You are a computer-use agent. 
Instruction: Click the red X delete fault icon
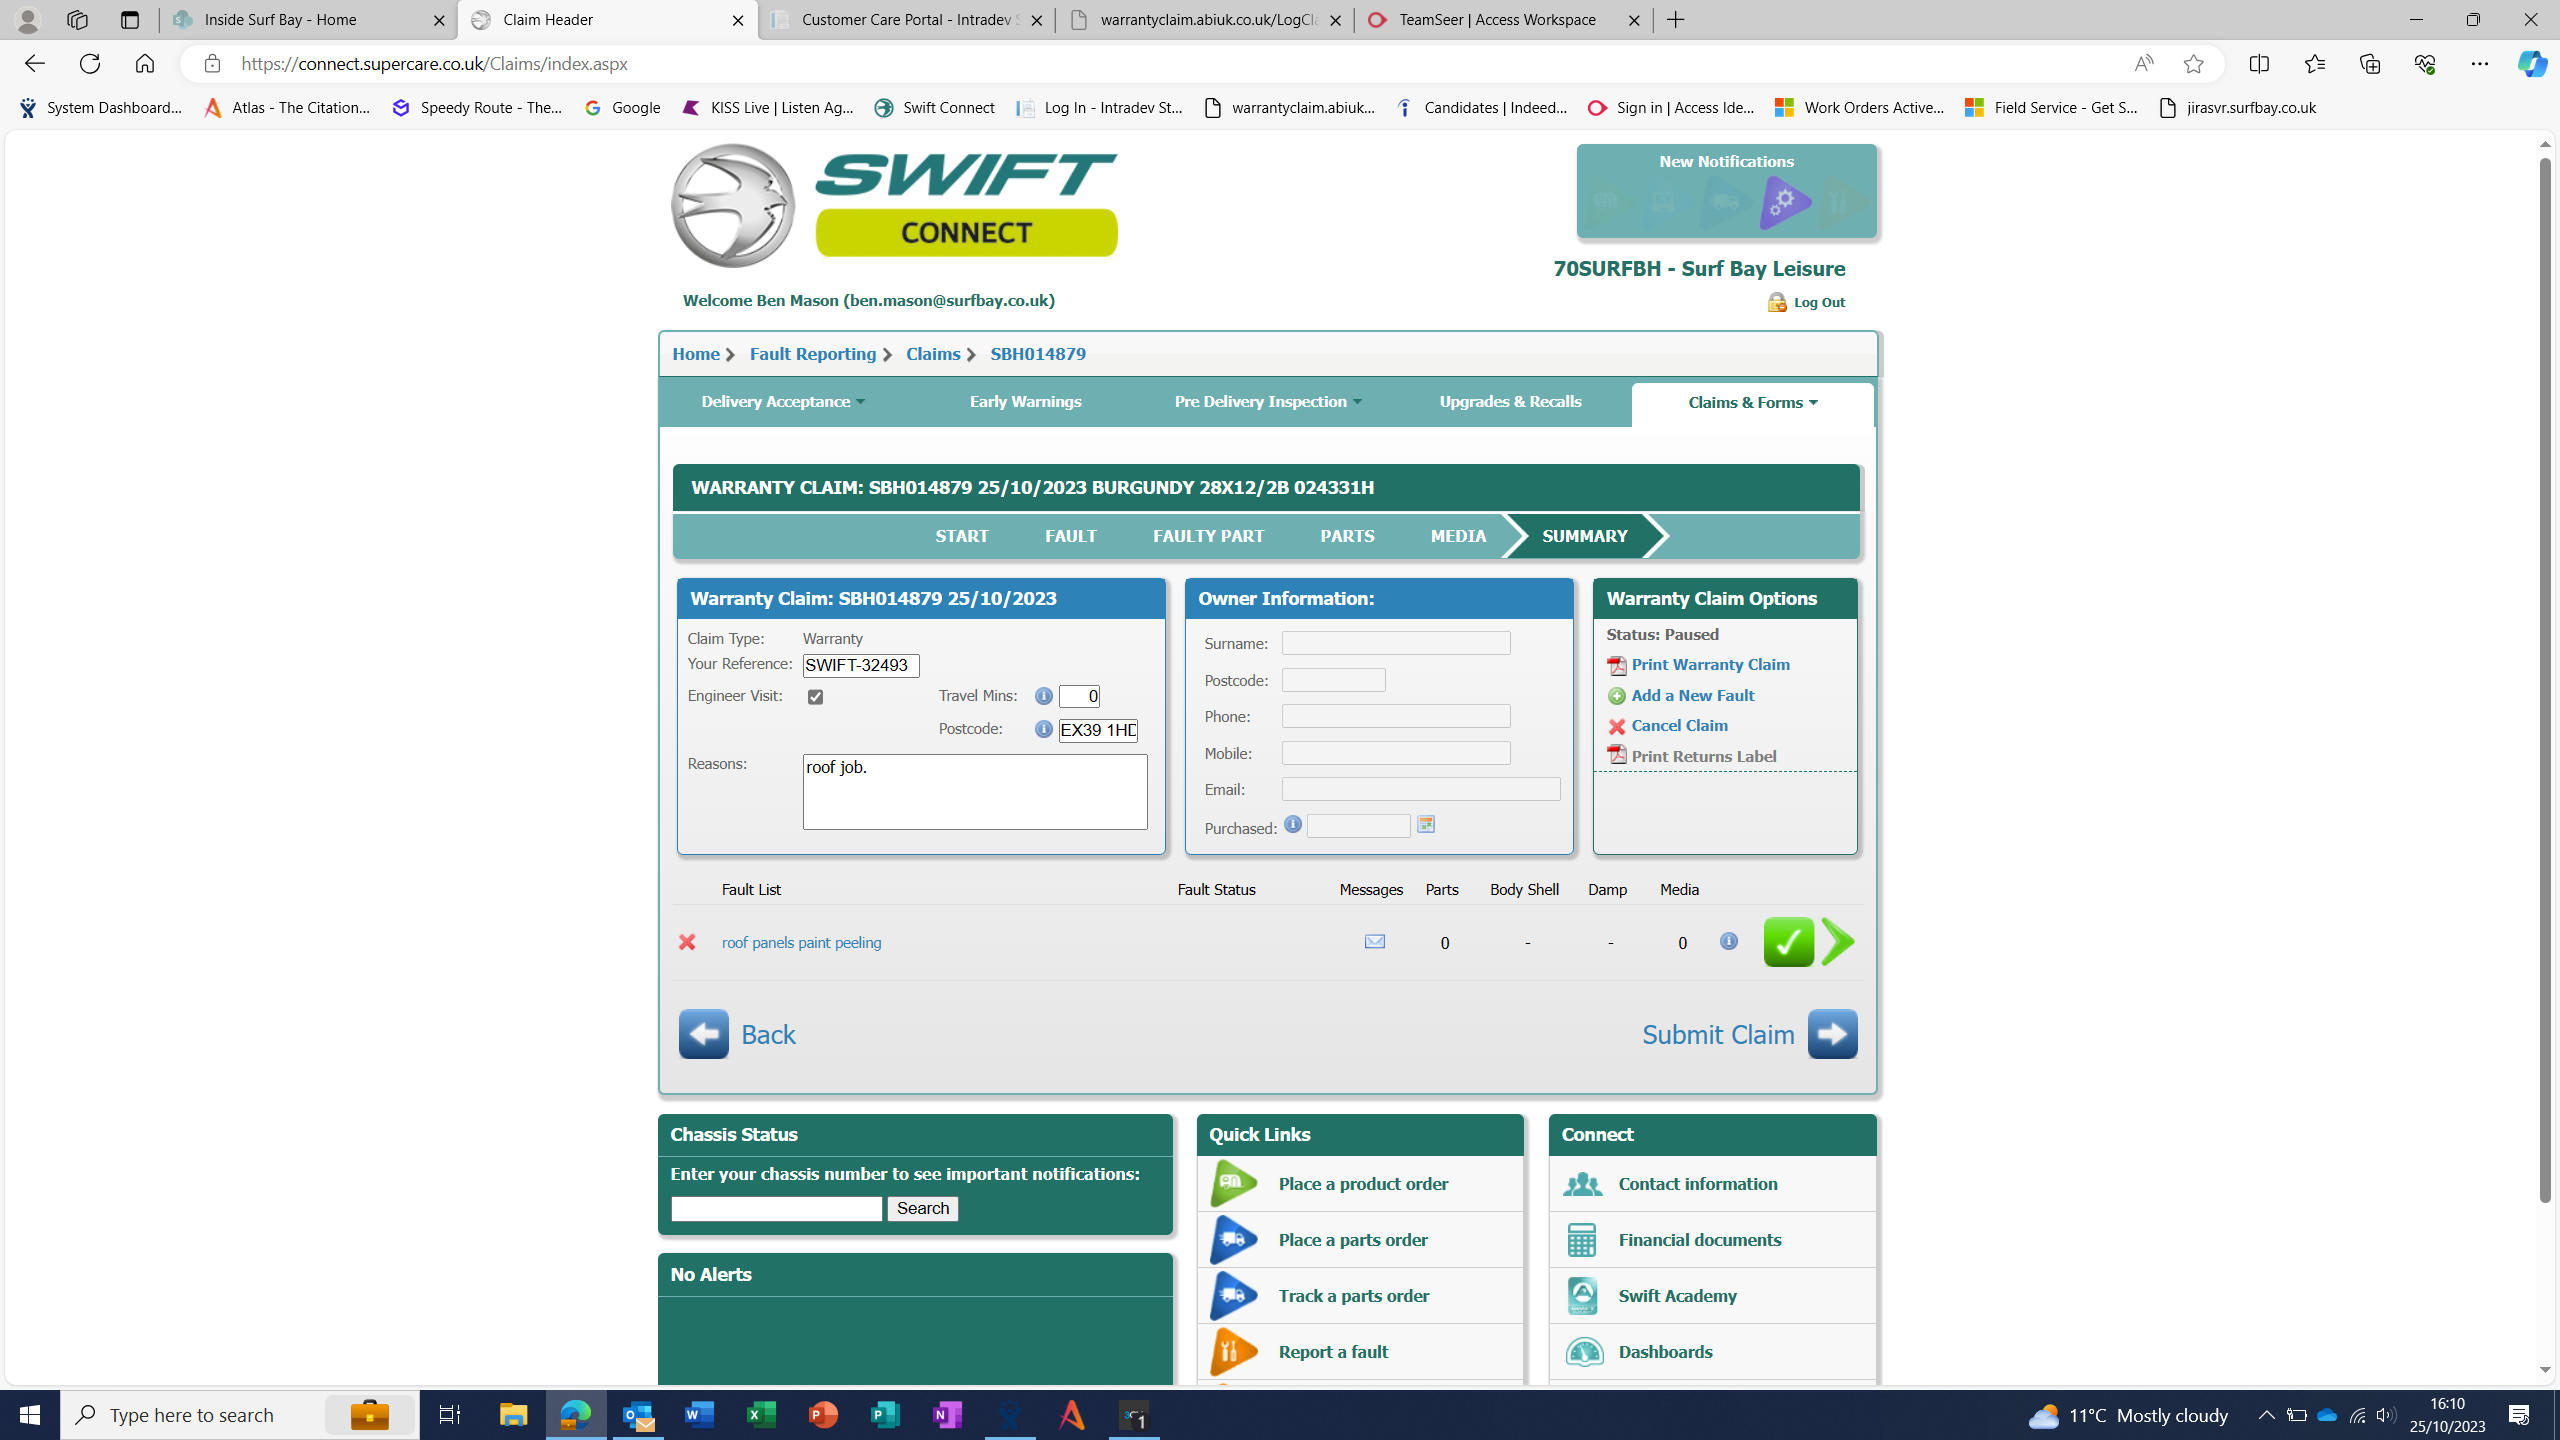pos(687,942)
